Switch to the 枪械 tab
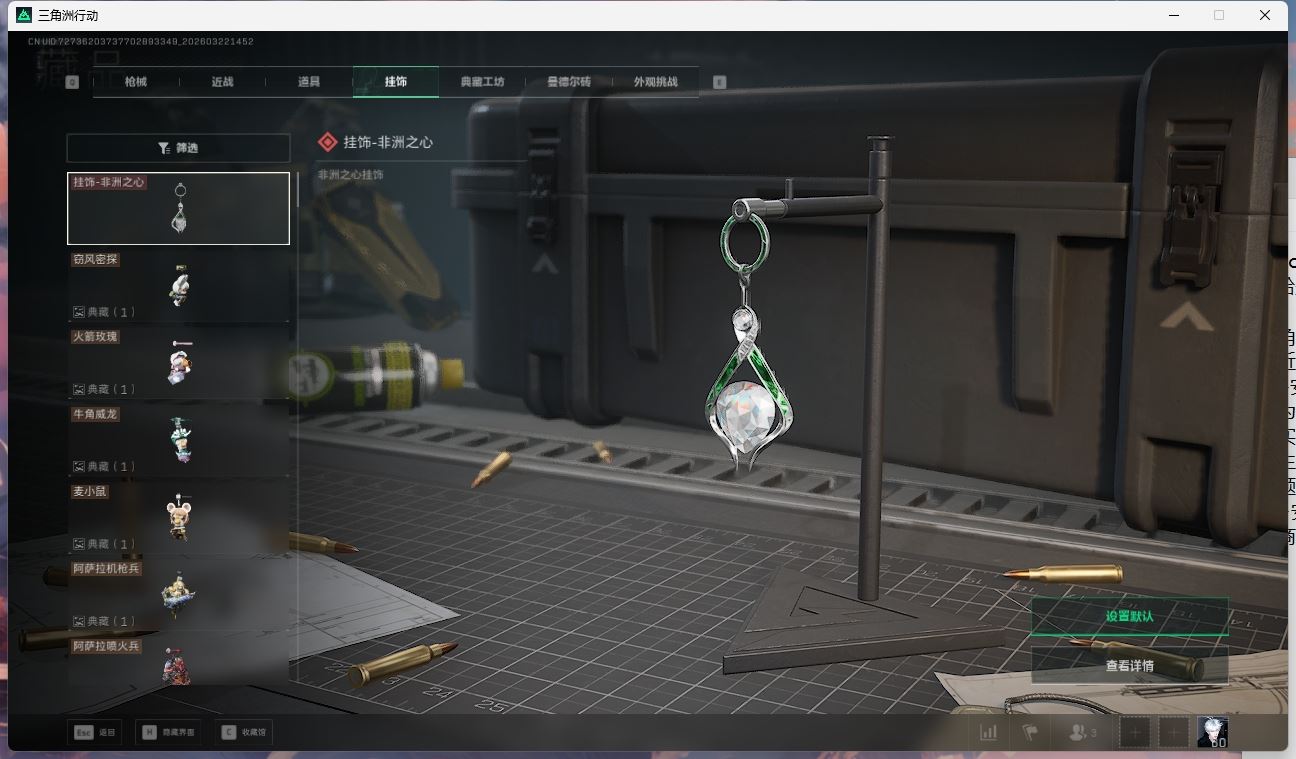This screenshot has width=1296, height=759. pos(136,82)
